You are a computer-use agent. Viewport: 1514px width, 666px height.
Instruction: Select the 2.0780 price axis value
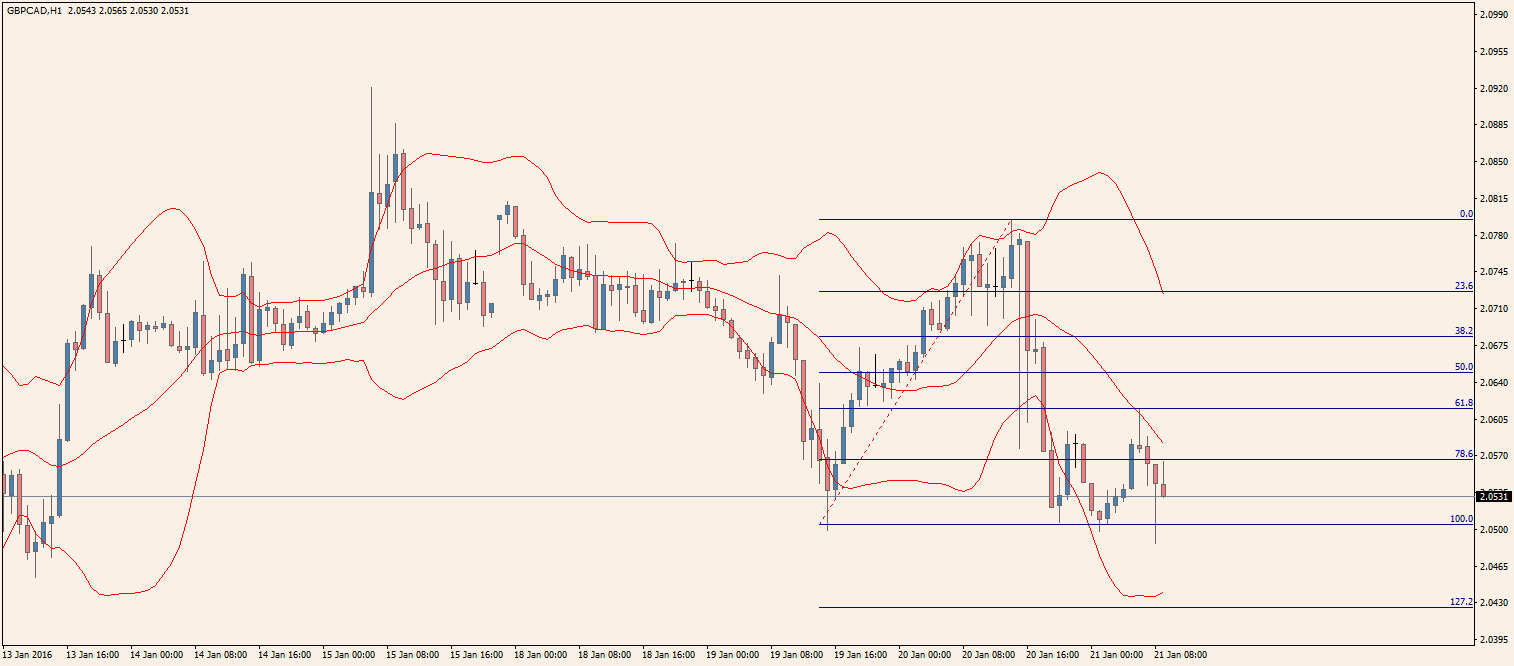[1494, 236]
